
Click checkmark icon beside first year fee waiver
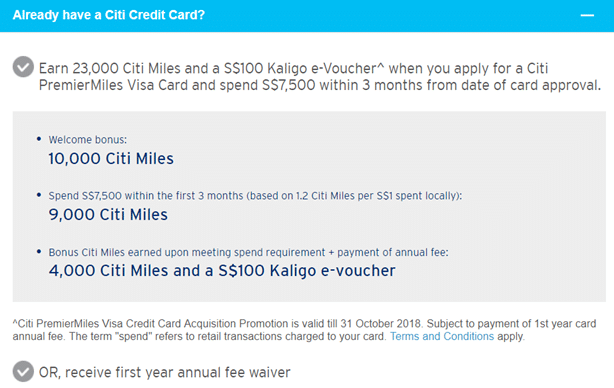(x=23, y=371)
